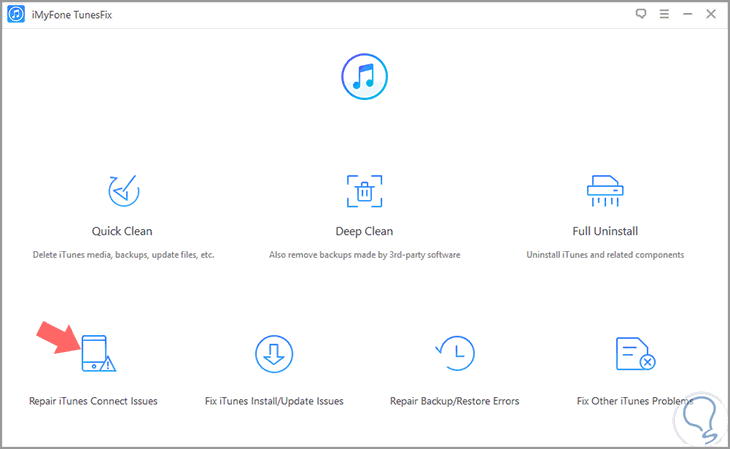Click the Quick Clean label
730x449 pixels.
[x=122, y=231]
